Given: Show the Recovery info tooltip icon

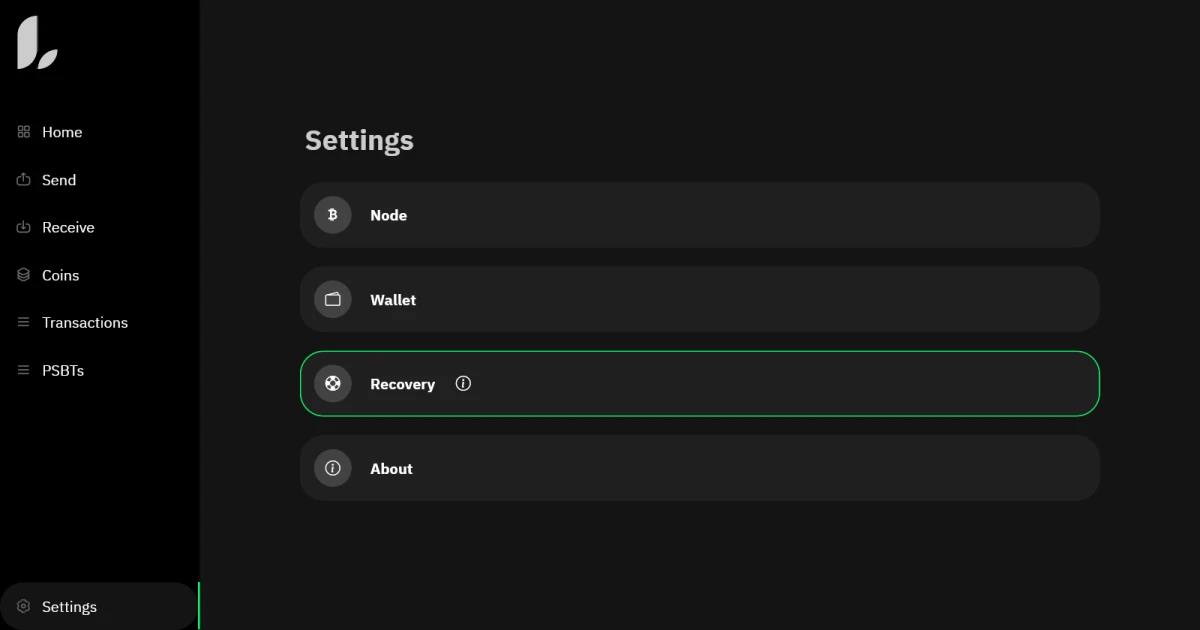Looking at the screenshot, I should (x=463, y=383).
